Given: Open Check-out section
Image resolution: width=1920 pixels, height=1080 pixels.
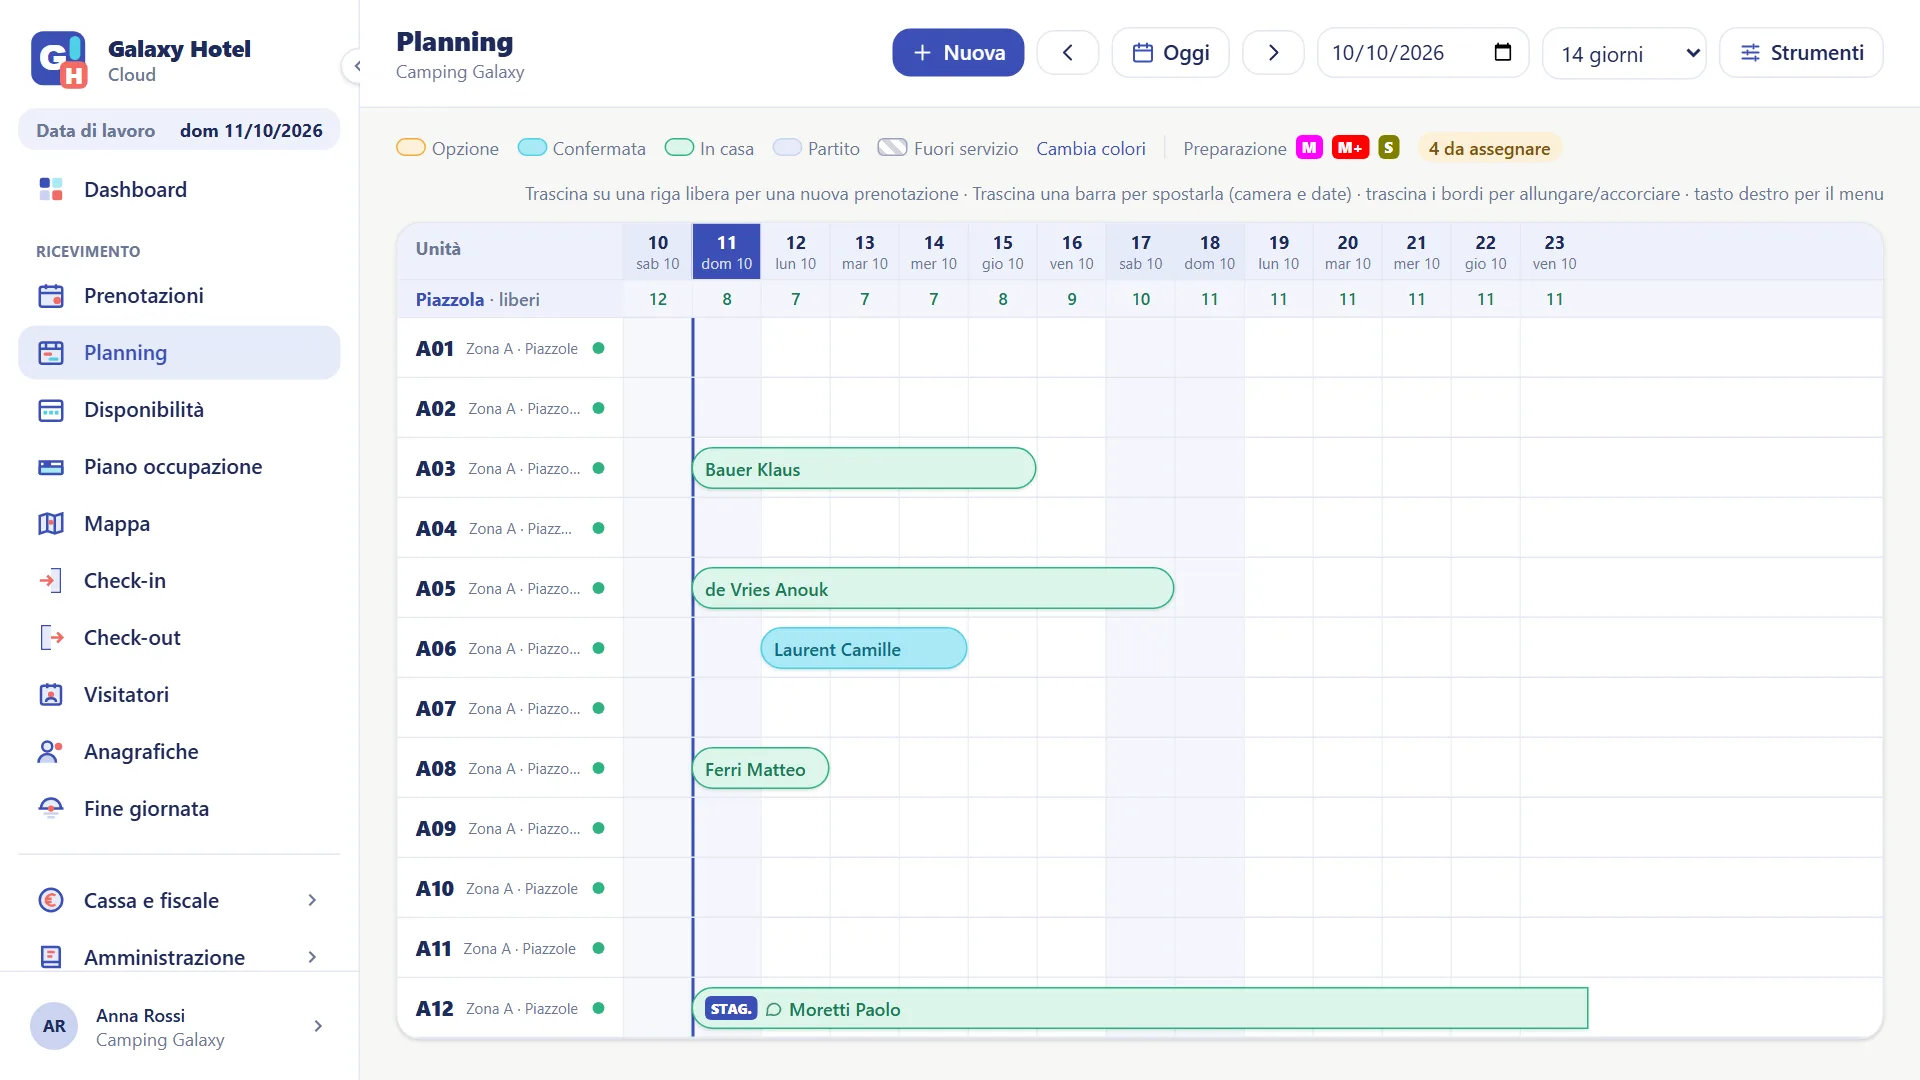Looking at the screenshot, I should click(179, 637).
